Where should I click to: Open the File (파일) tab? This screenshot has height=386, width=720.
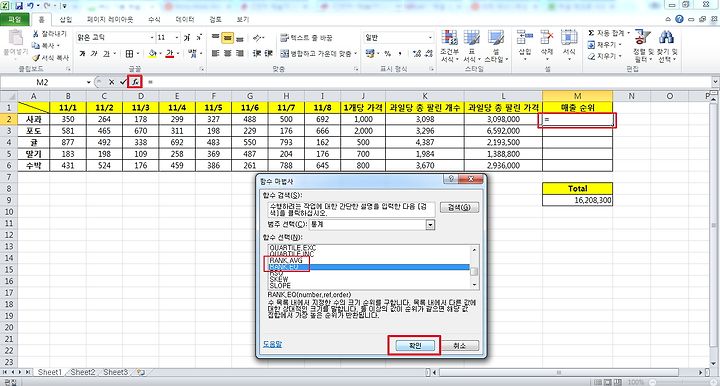(15, 19)
